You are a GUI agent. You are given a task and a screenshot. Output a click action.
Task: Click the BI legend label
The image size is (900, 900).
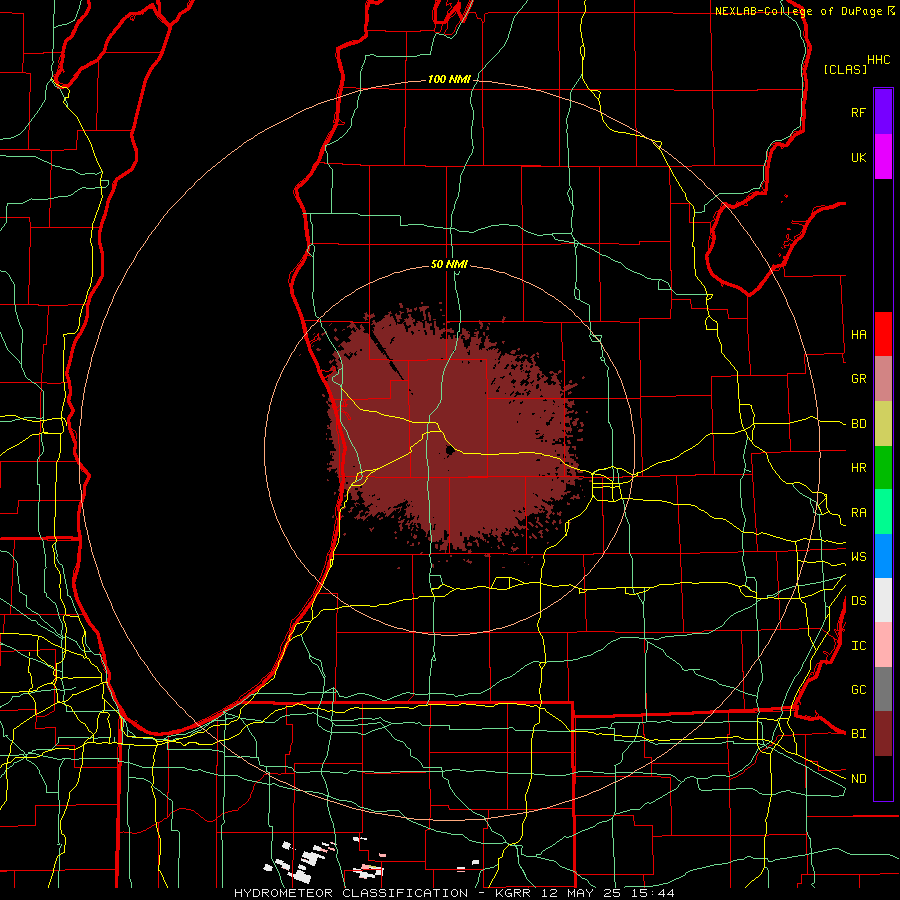(858, 734)
